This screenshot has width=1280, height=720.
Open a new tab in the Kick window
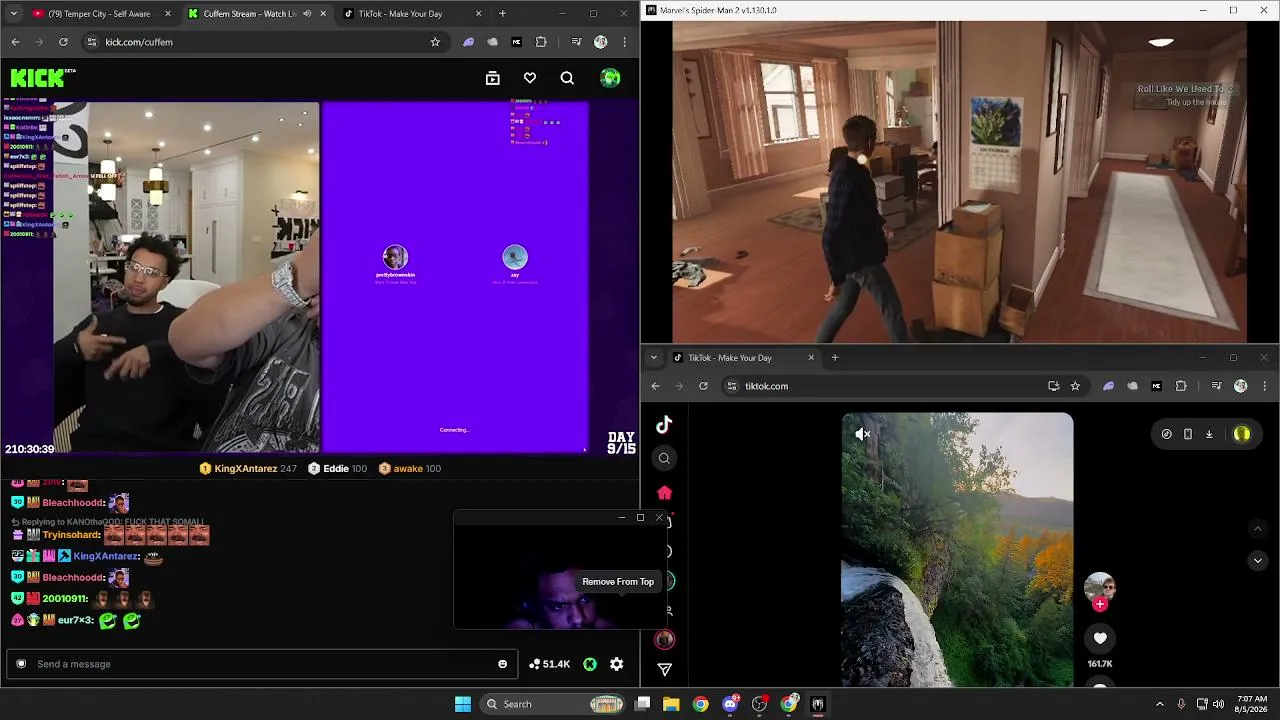(x=502, y=14)
